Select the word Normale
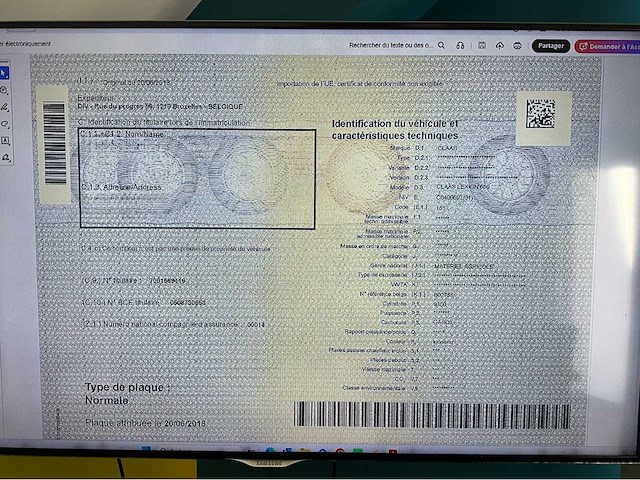 pos(107,400)
